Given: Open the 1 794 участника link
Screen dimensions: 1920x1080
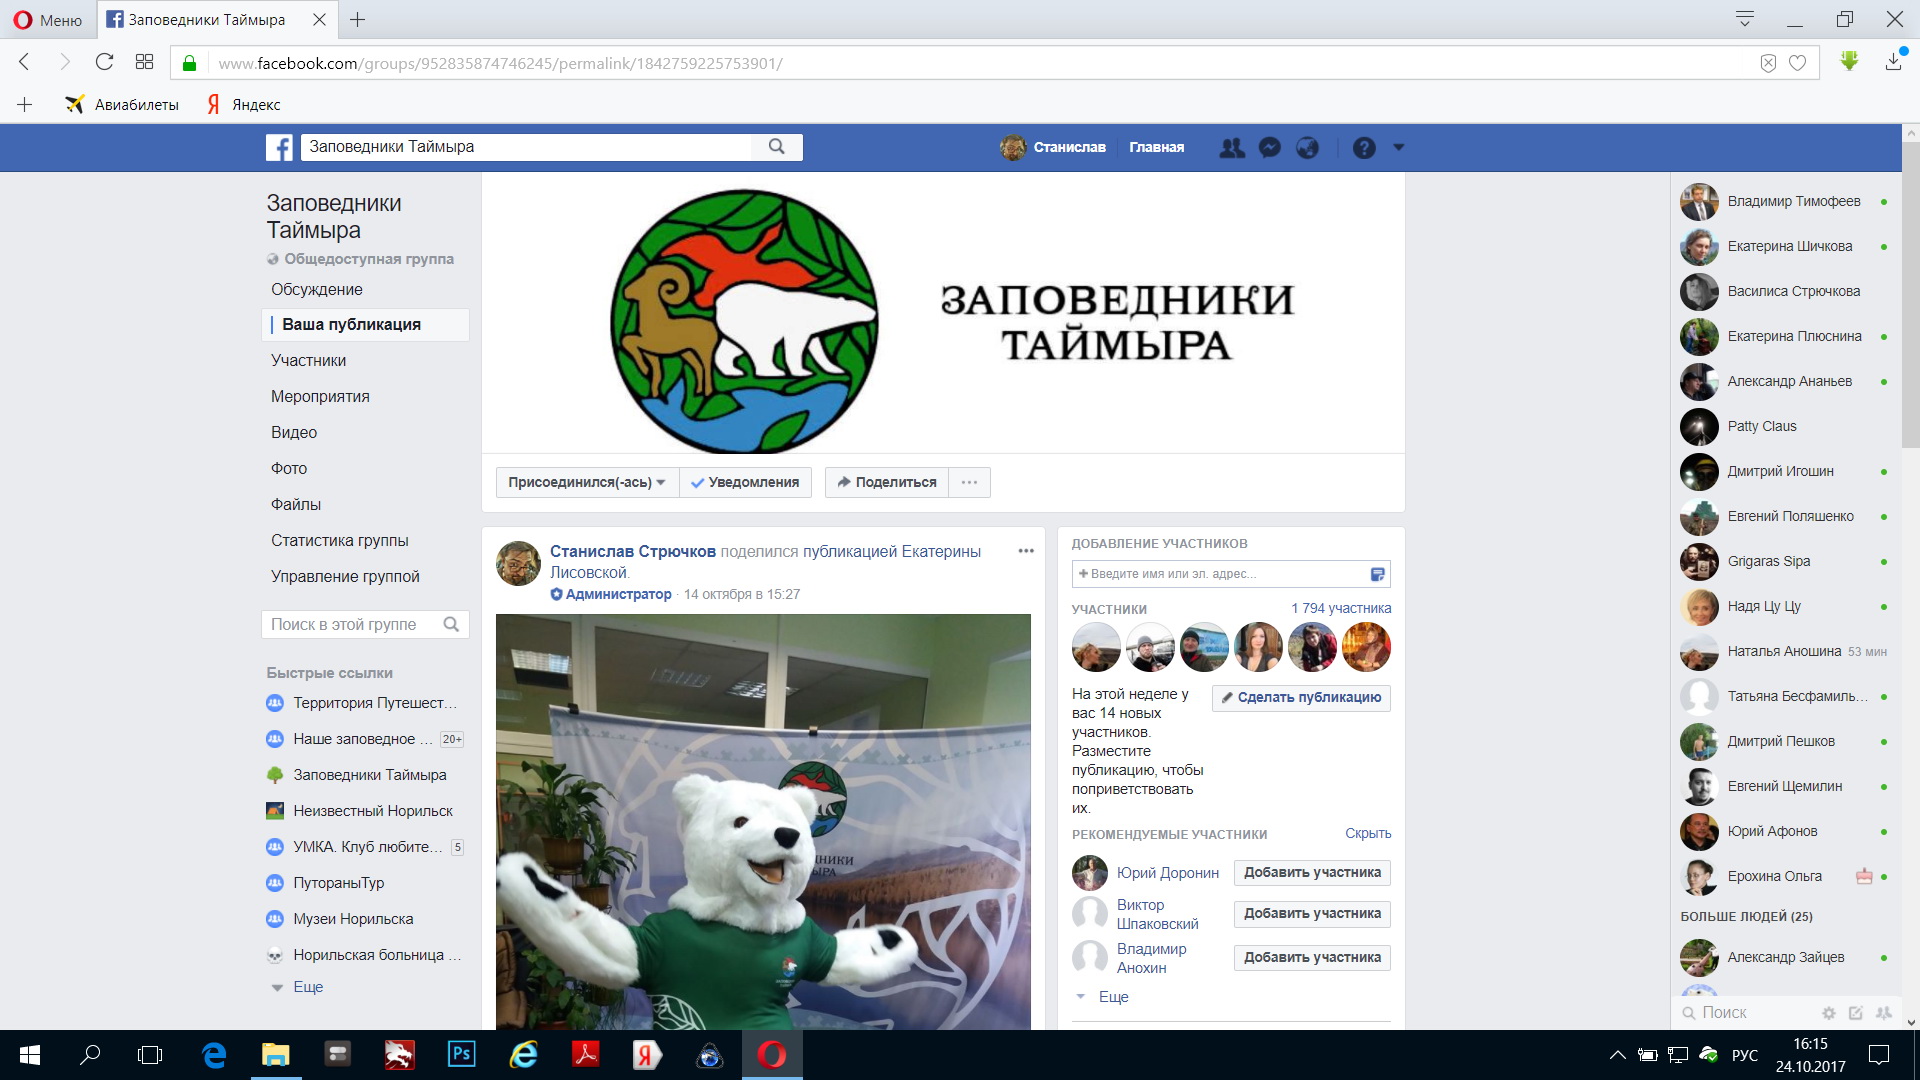Looking at the screenshot, I should click(1341, 608).
